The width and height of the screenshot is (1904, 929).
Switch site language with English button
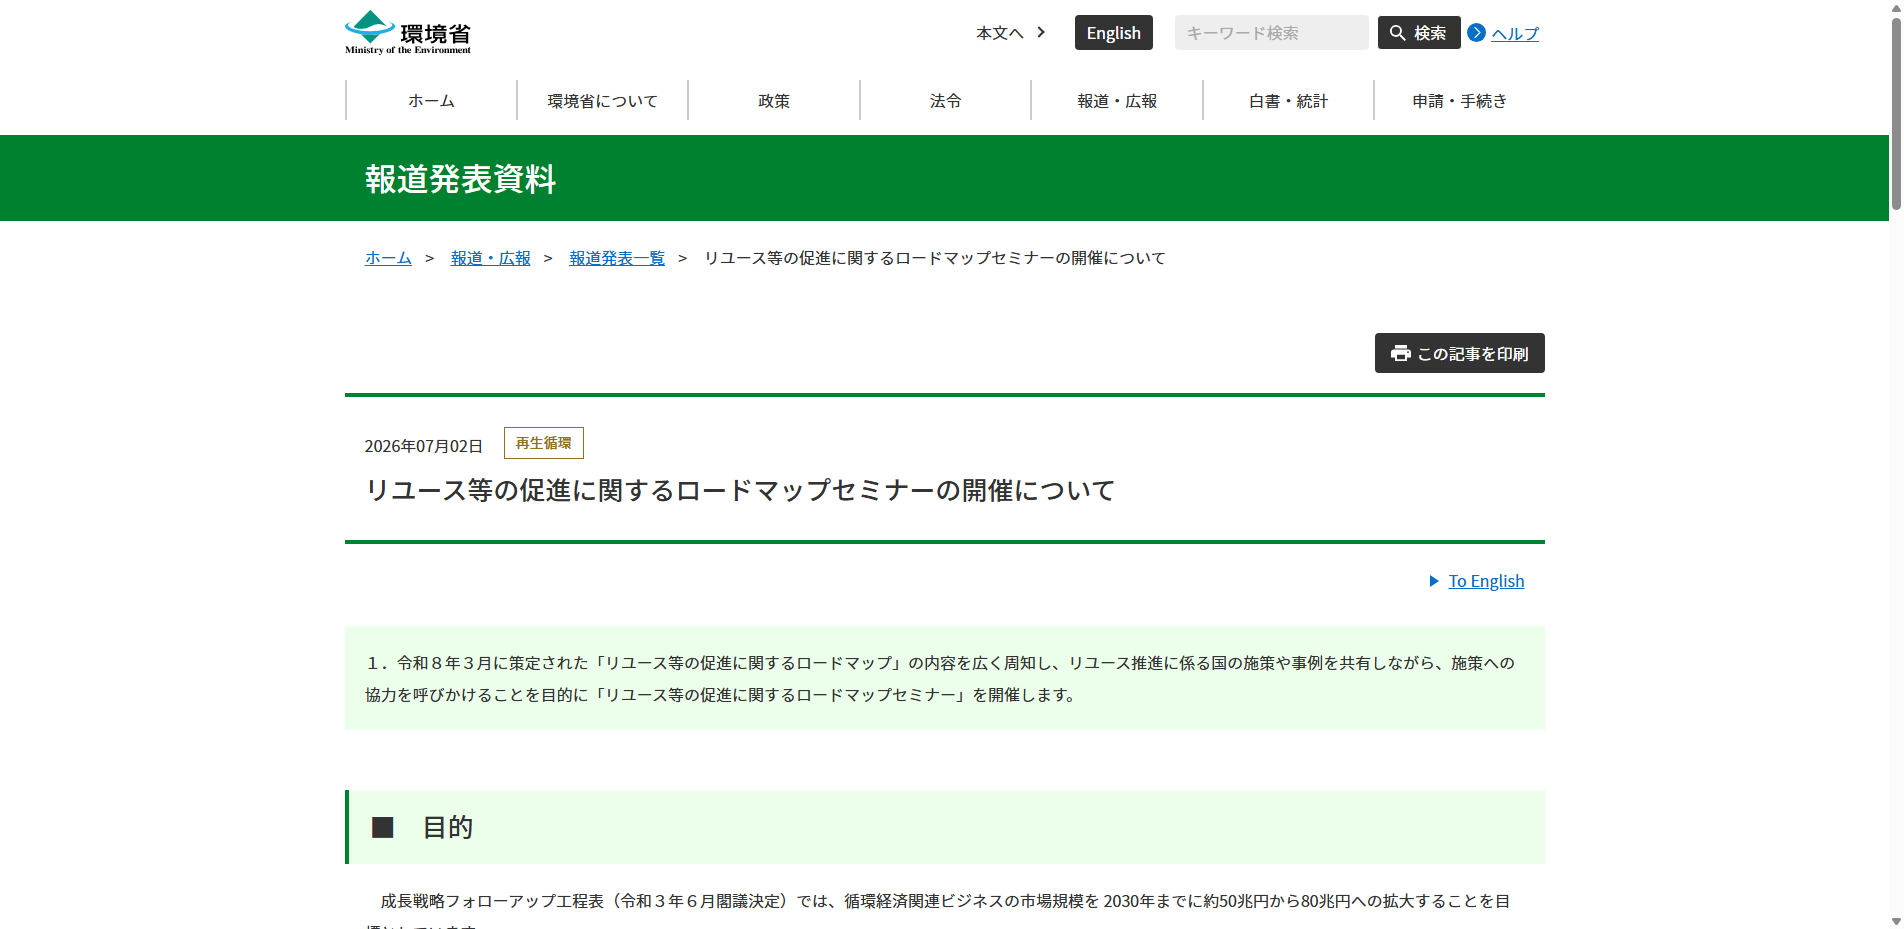1113,33
